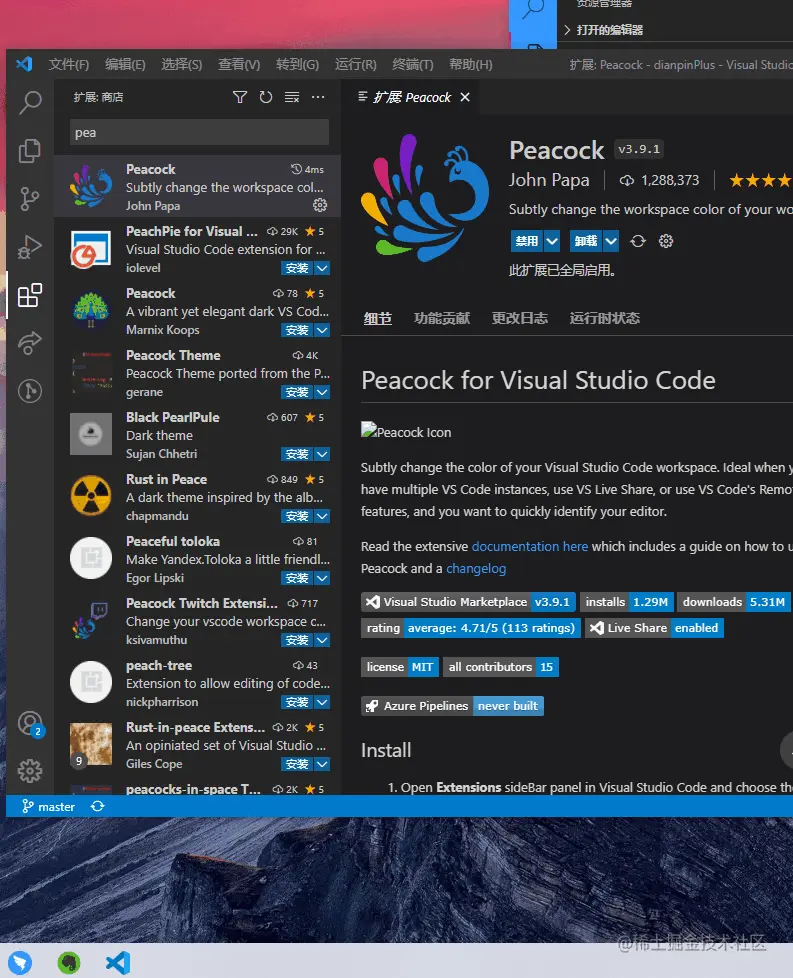The image size is (793, 978).
Task: Switch to the 运行时状态 tab
Action: (605, 319)
